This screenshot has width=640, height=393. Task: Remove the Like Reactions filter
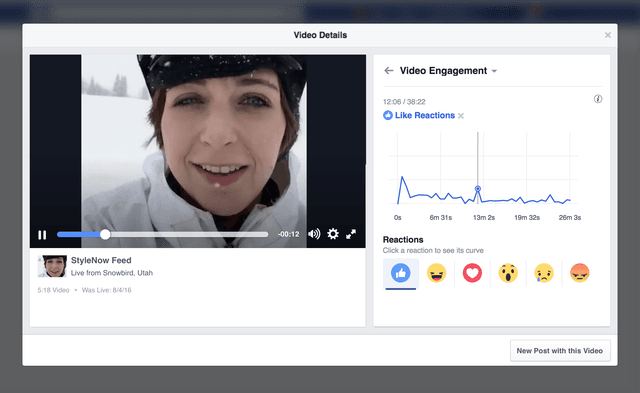(x=461, y=116)
